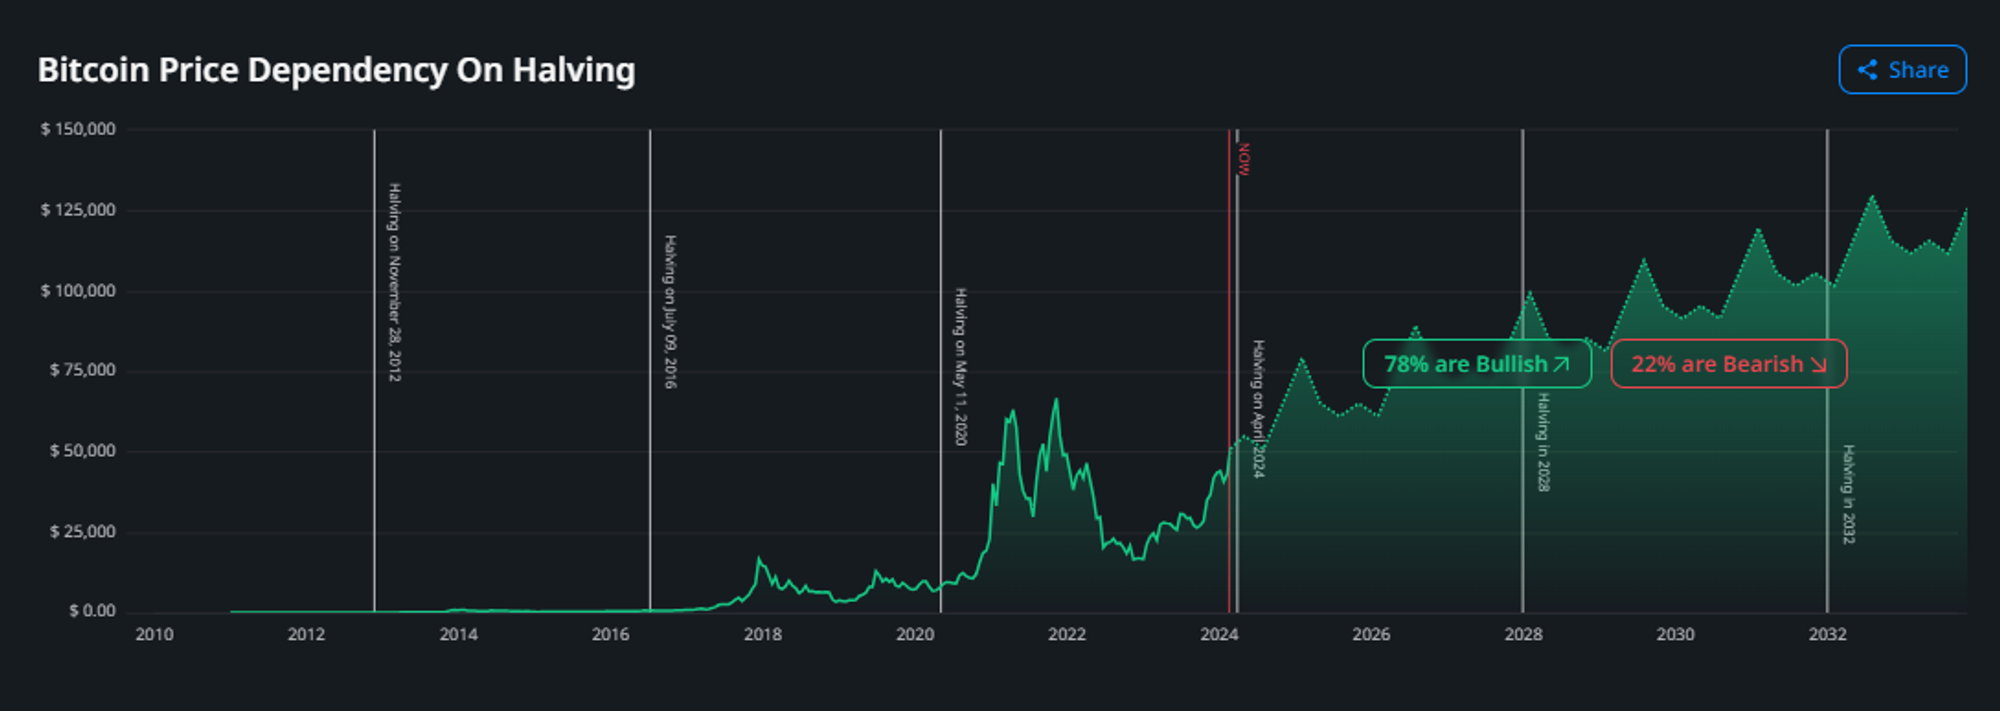Click the Halving on July 09, 2016 label

[x=670, y=312]
